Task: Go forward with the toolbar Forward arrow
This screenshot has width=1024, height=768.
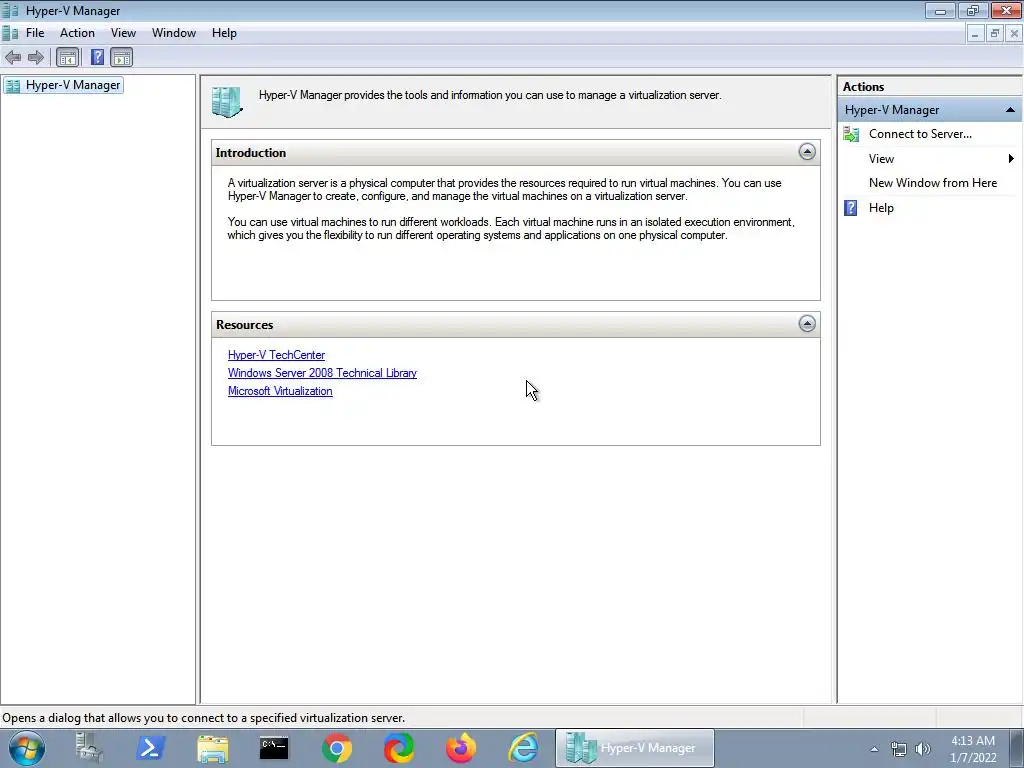Action: (36, 57)
